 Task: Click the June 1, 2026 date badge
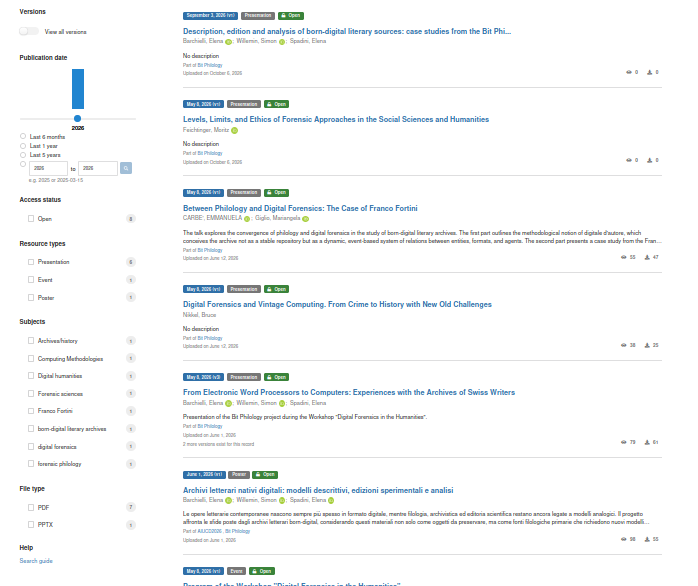tap(204, 475)
